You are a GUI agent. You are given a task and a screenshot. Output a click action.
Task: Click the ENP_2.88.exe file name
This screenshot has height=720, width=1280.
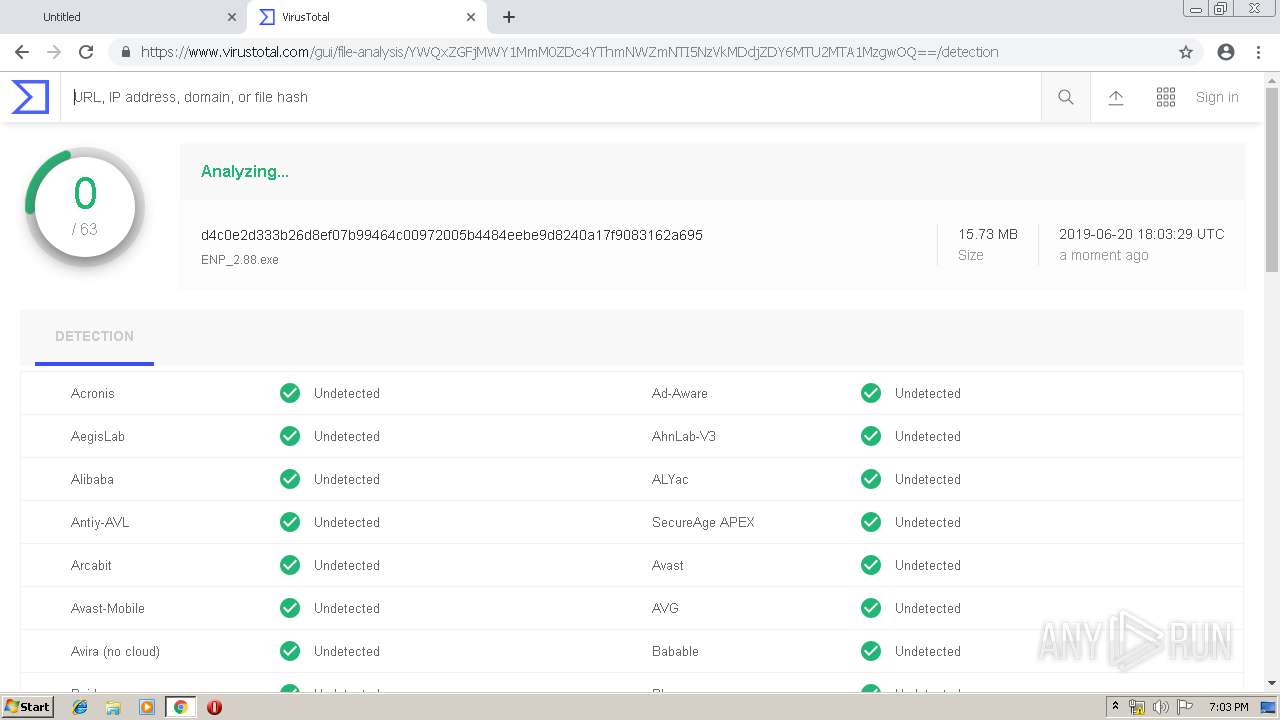click(240, 260)
